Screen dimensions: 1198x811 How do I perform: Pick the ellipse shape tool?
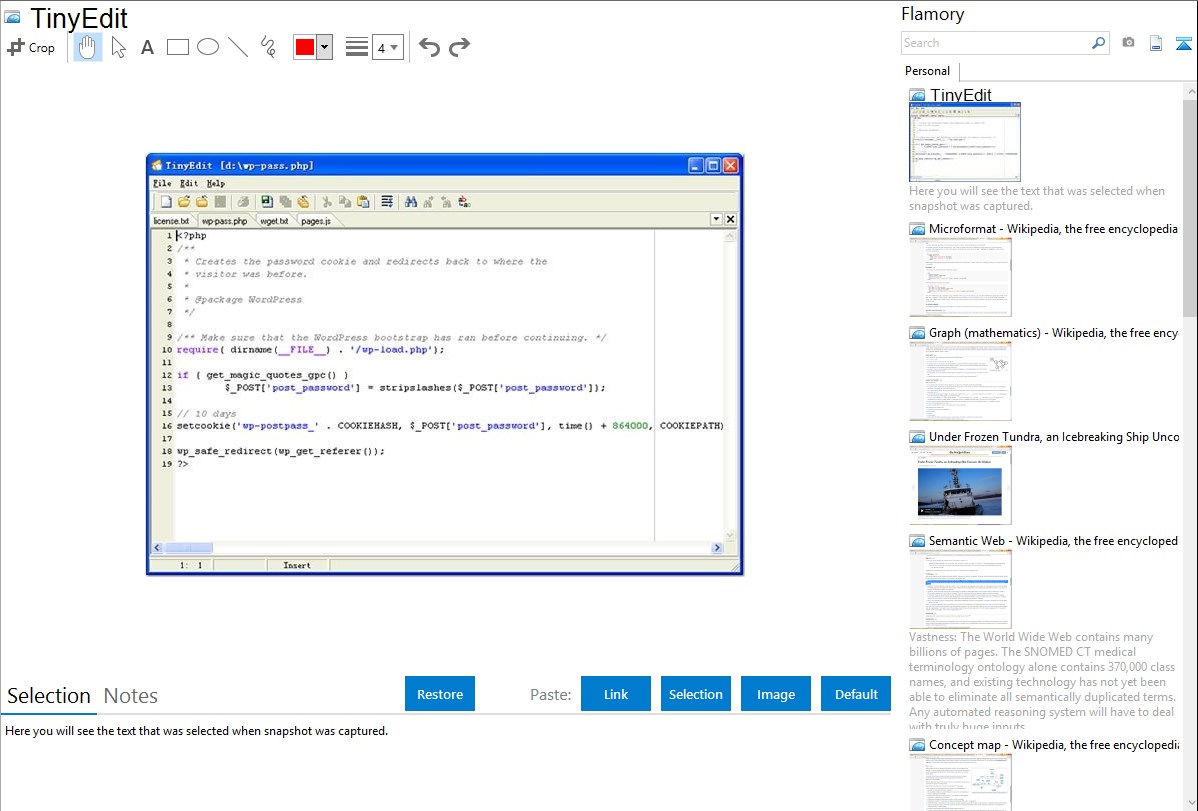pyautogui.click(x=208, y=47)
